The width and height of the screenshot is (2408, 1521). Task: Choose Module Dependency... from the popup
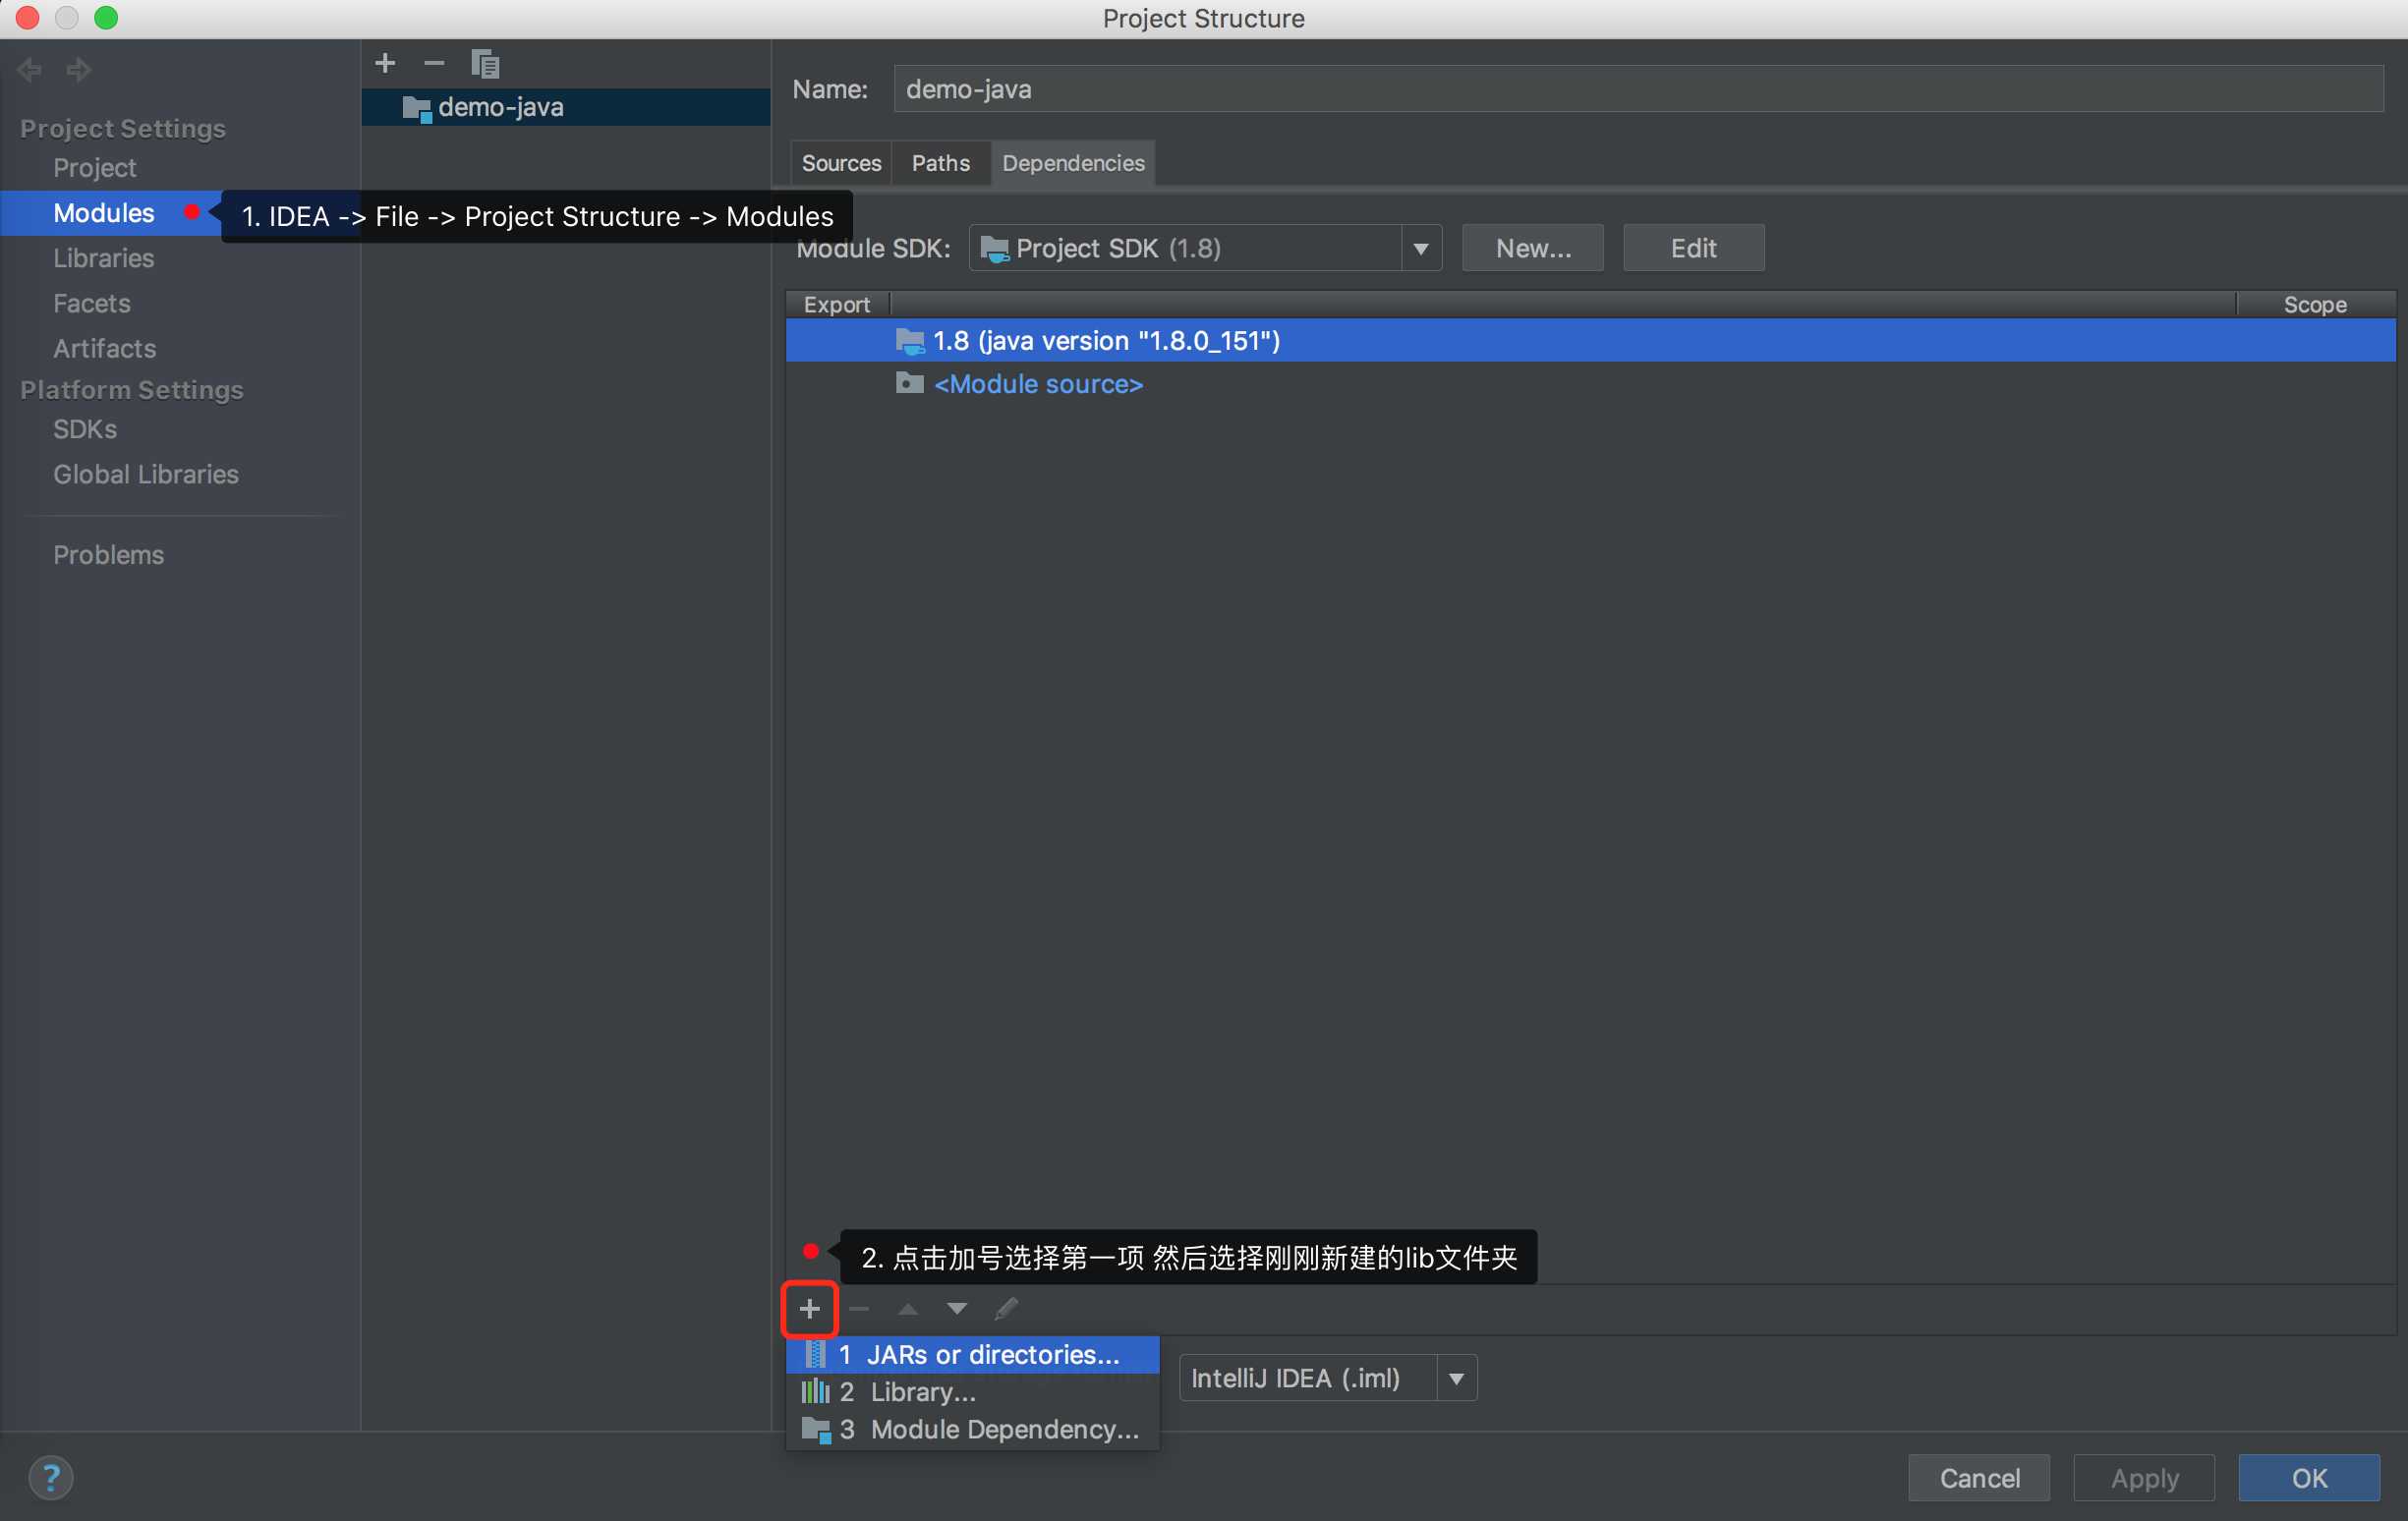point(973,1429)
